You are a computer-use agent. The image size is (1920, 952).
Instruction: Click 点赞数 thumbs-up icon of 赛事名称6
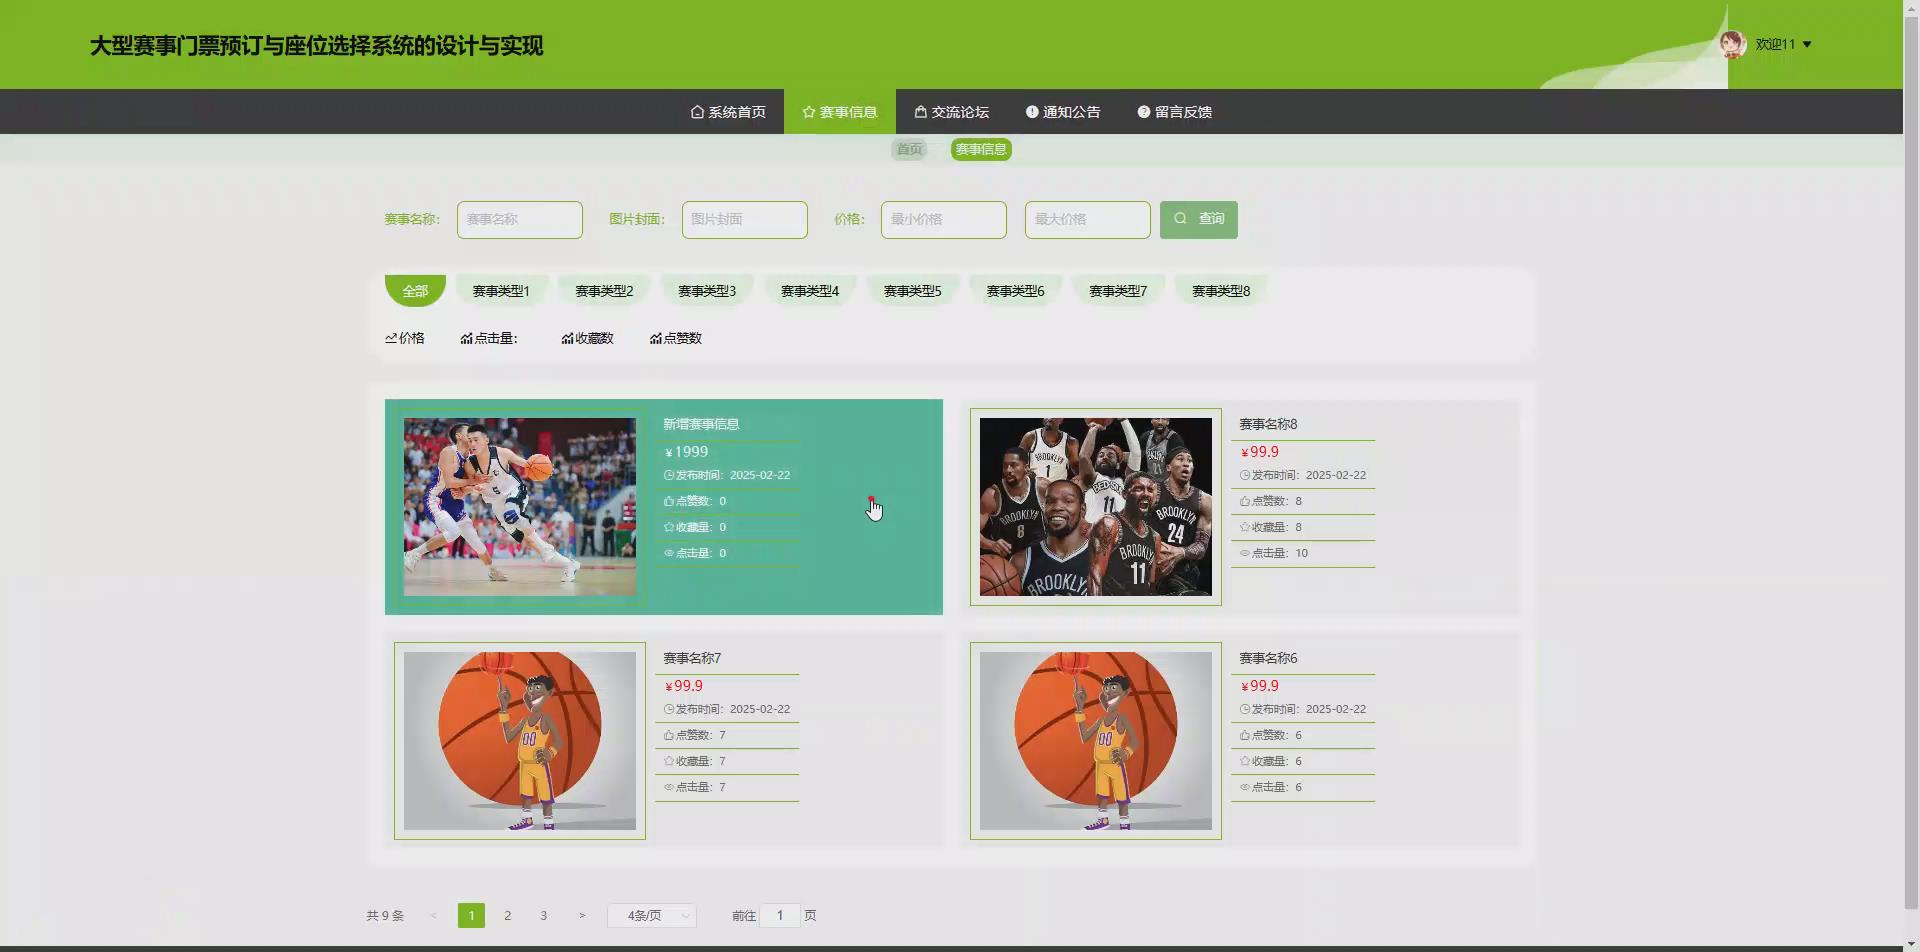click(1245, 736)
